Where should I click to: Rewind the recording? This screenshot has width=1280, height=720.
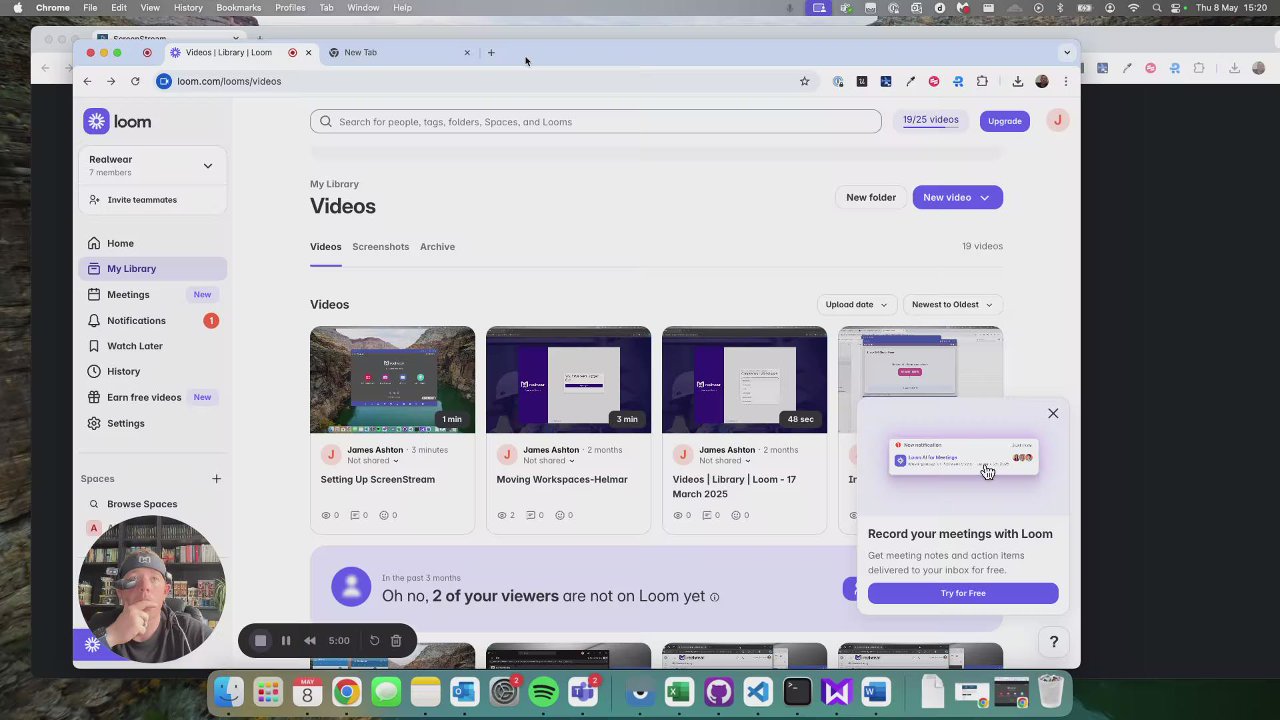[310, 641]
